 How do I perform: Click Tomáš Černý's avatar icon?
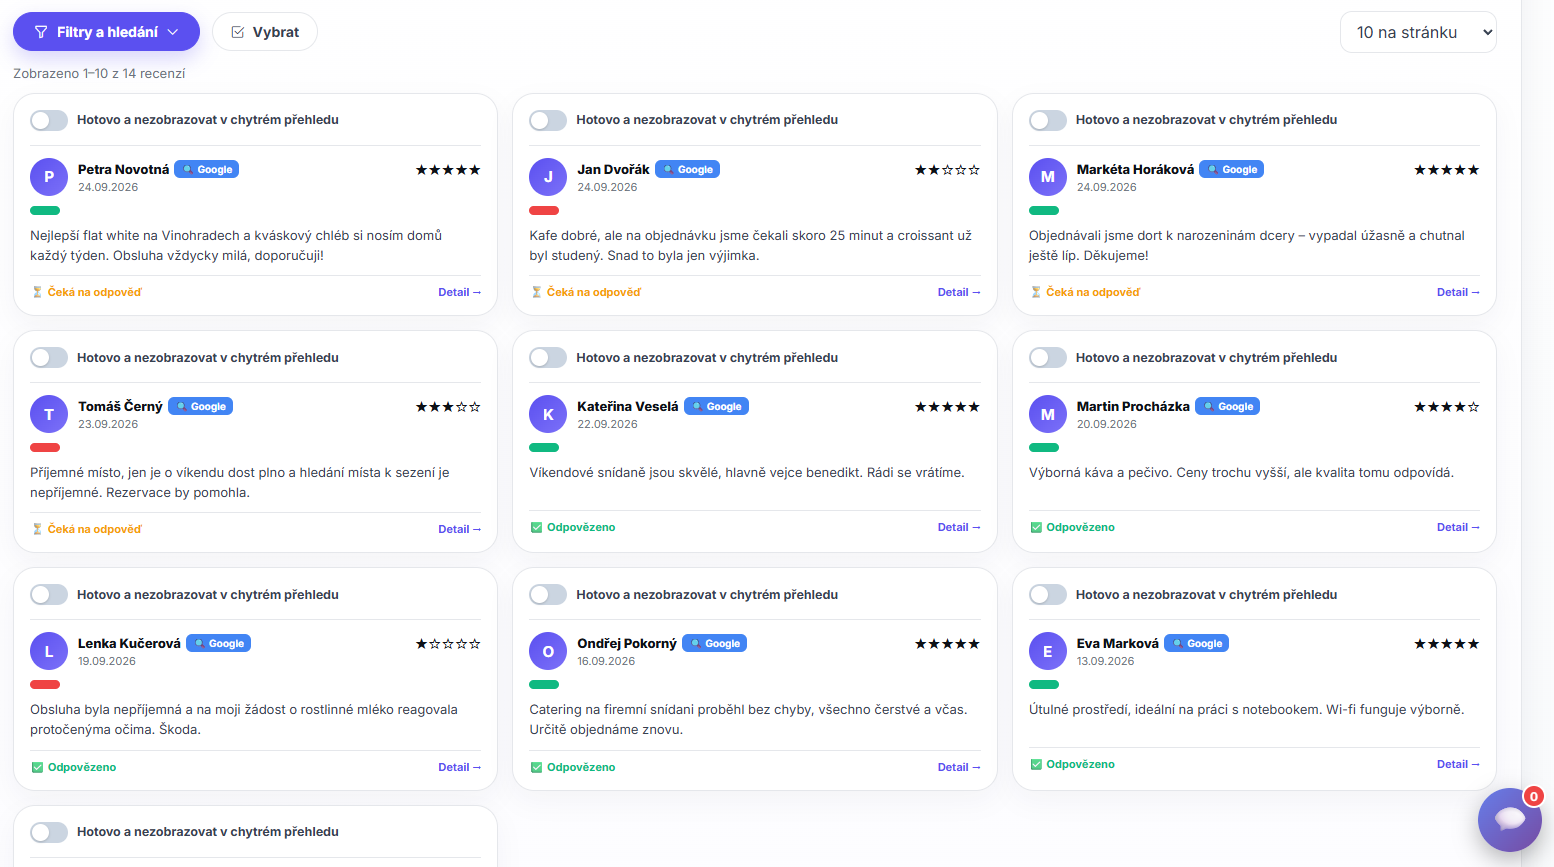click(49, 414)
